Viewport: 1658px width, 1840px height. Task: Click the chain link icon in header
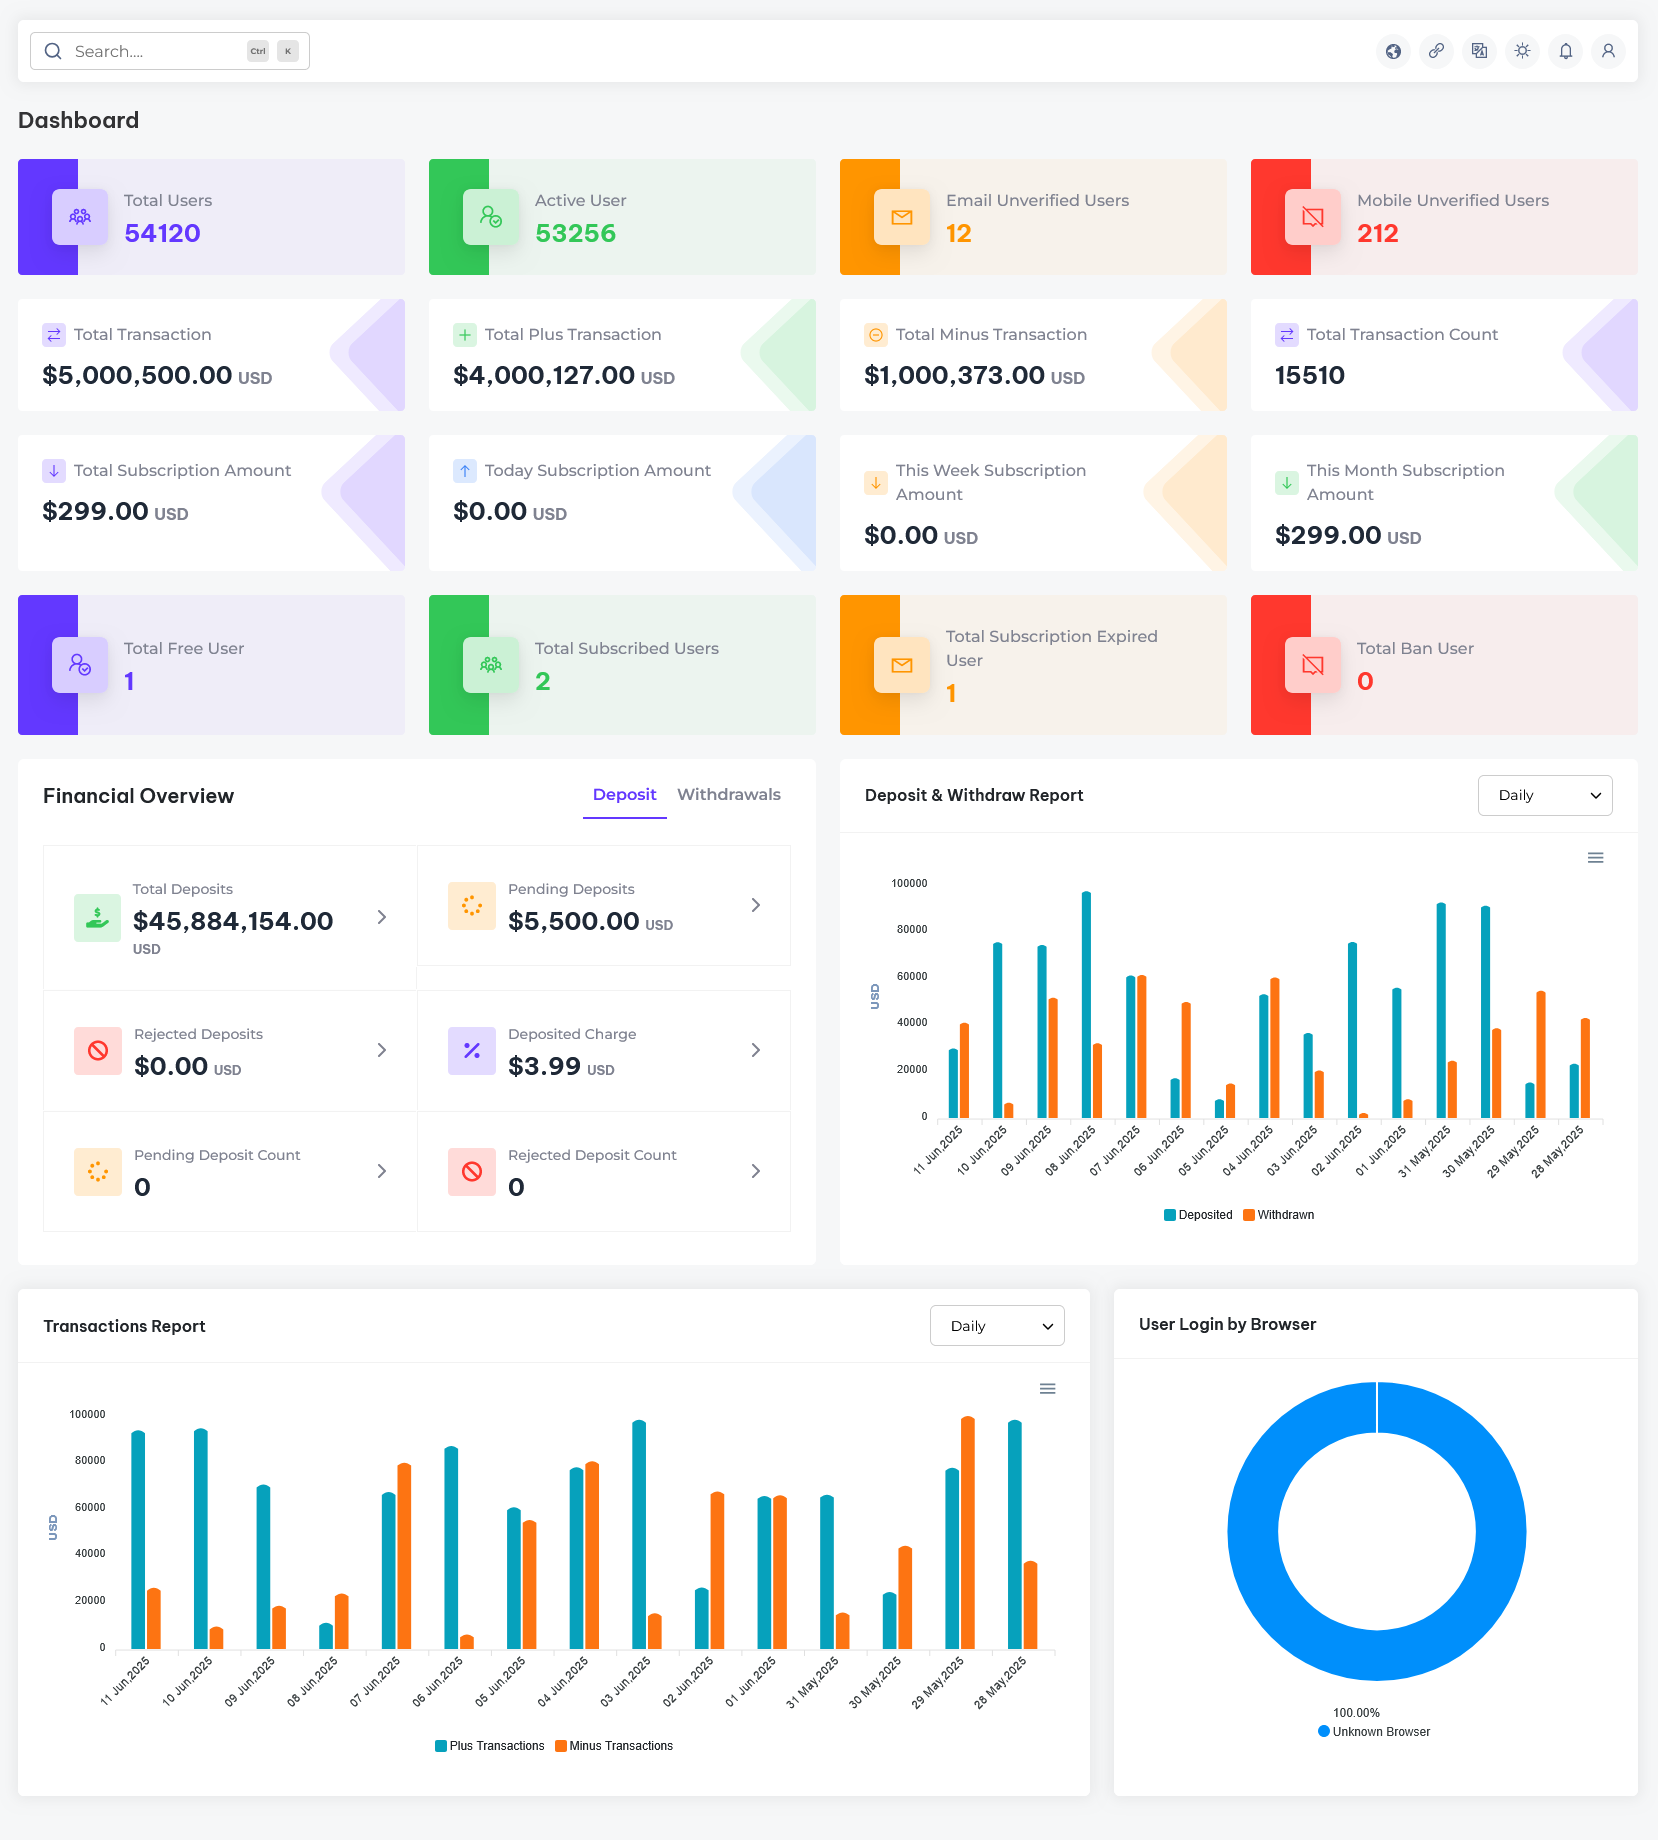(1436, 51)
